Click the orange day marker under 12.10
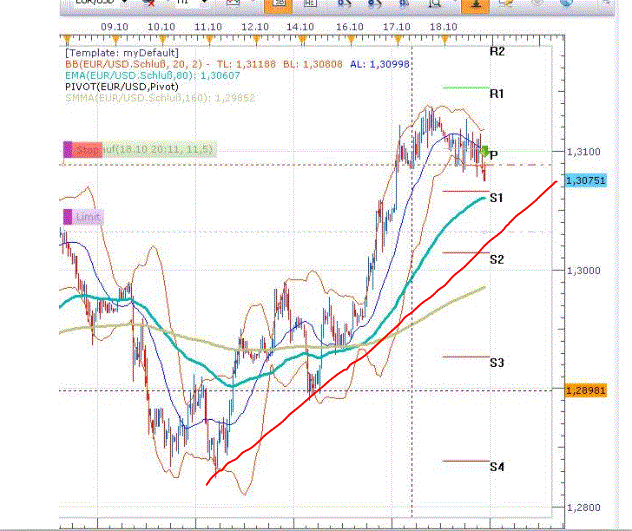 [x=256, y=40]
